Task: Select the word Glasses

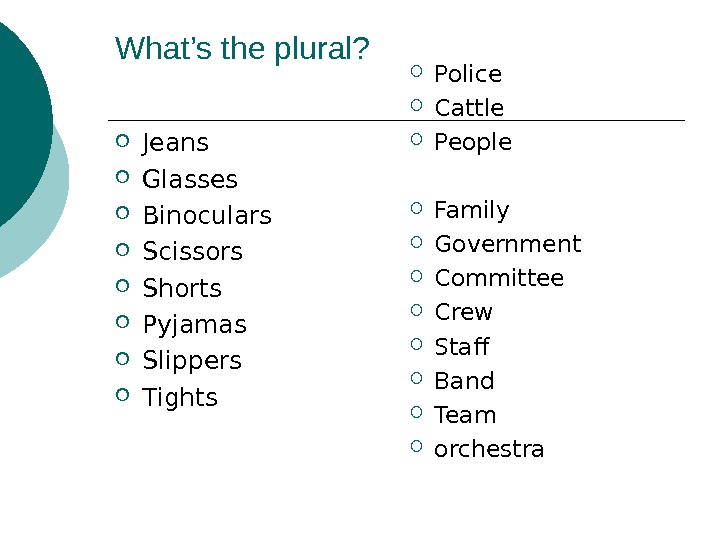Action: tap(190, 180)
